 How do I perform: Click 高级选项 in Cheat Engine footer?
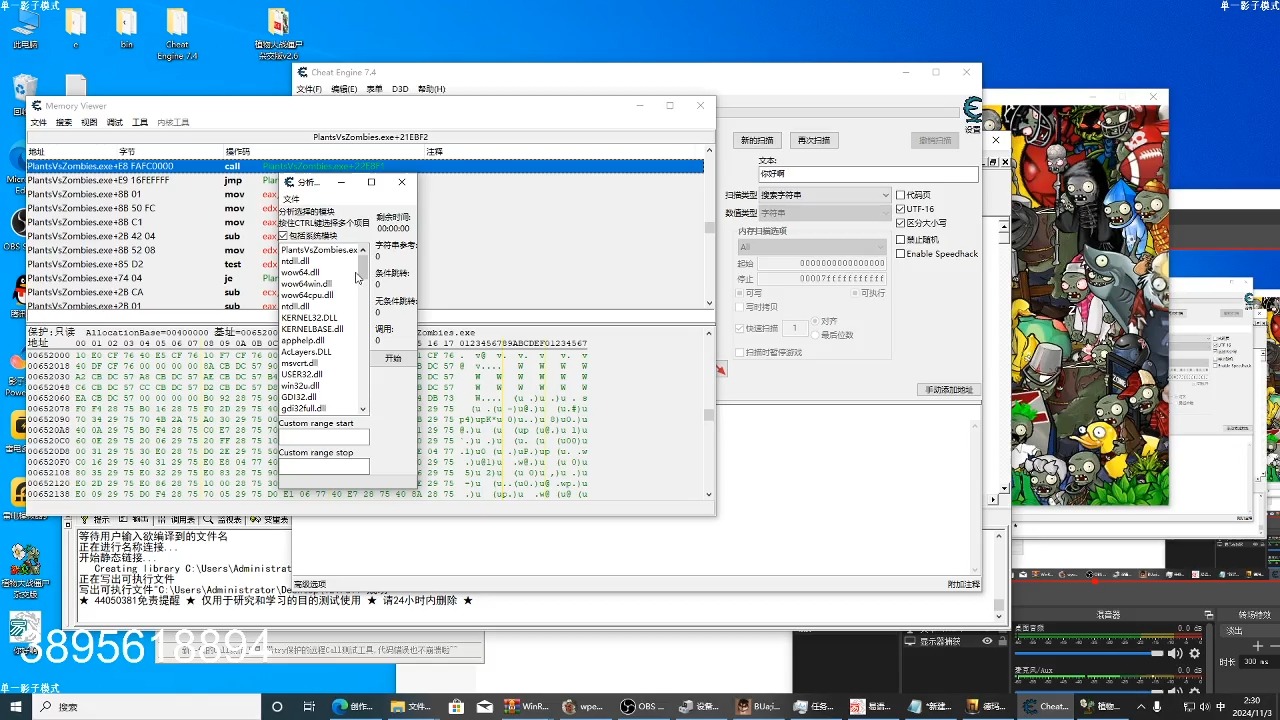click(309, 584)
